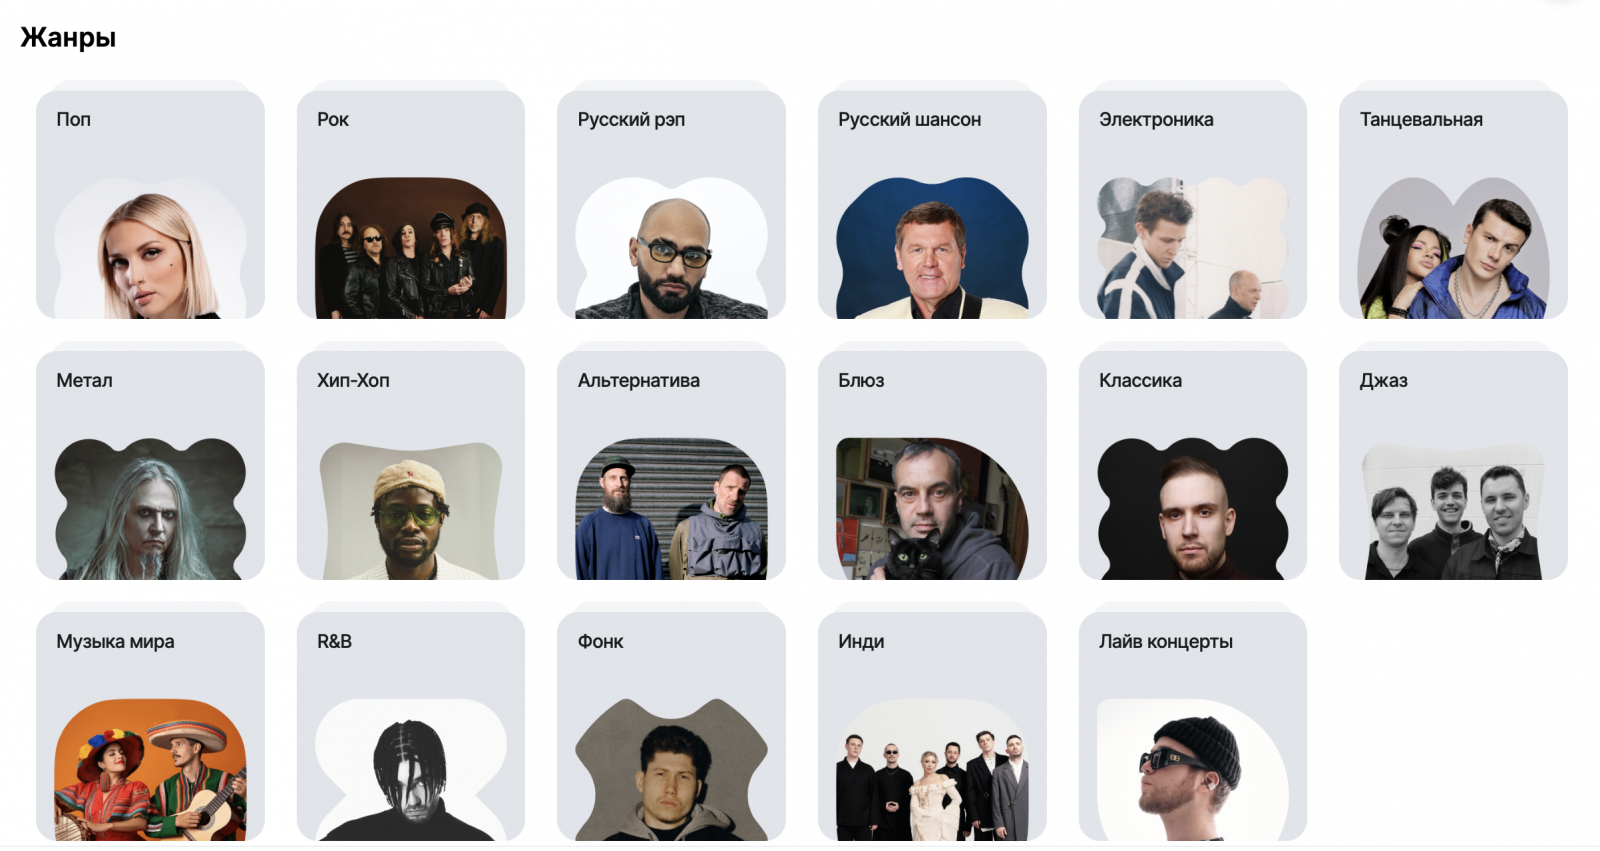Select the Рок genre card

(x=411, y=204)
